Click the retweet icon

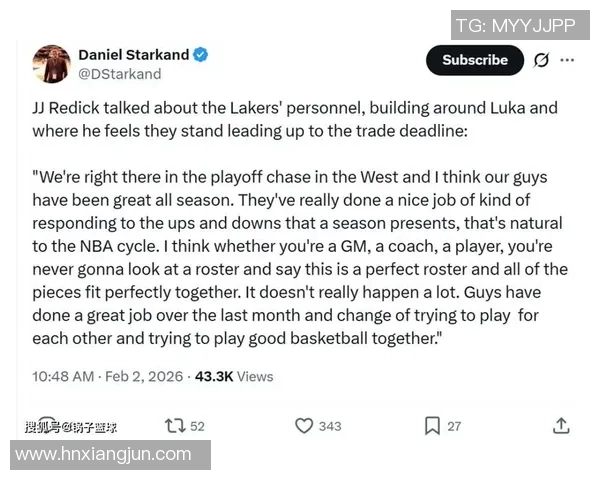pos(175,426)
